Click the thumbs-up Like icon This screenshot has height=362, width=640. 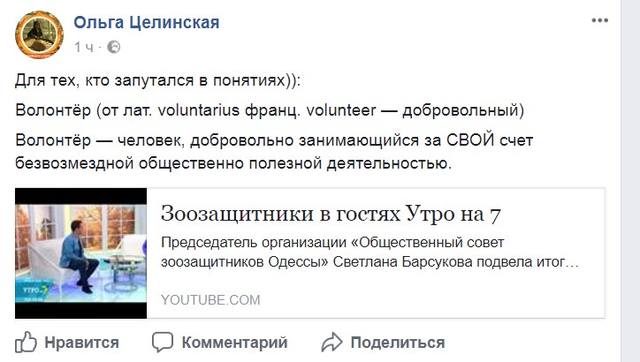[x=26, y=342]
